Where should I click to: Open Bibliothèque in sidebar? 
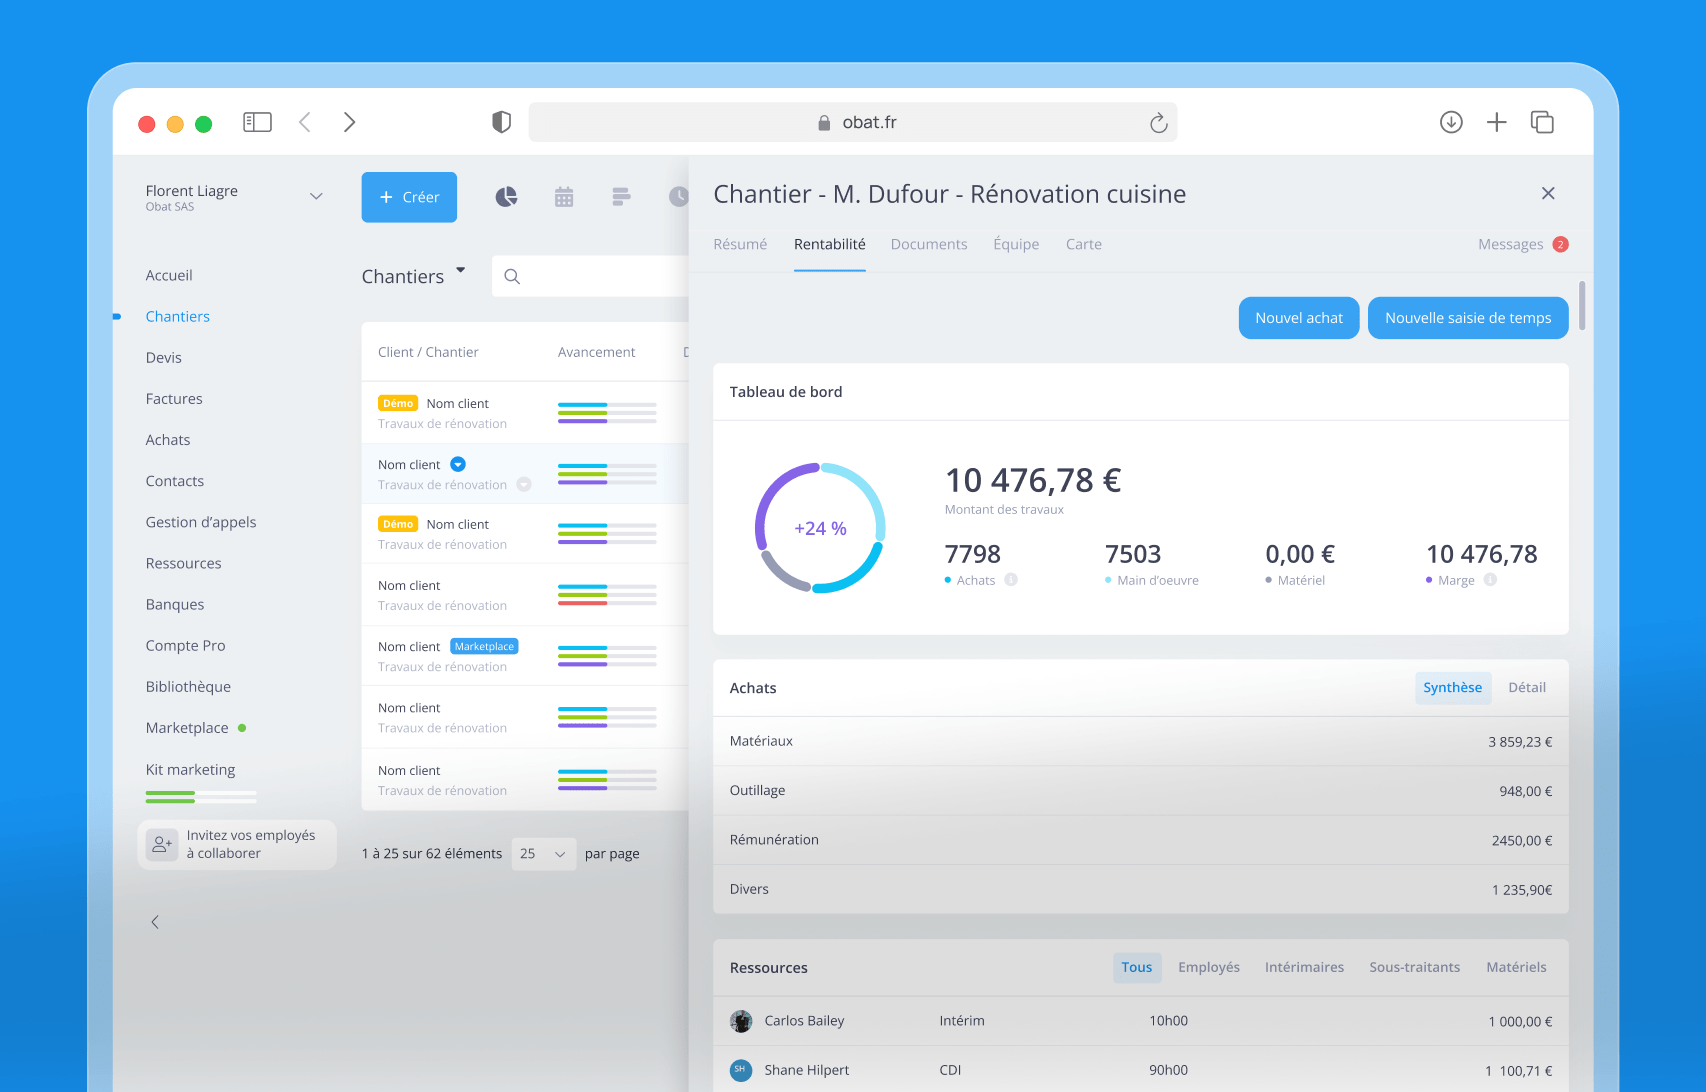click(x=188, y=687)
